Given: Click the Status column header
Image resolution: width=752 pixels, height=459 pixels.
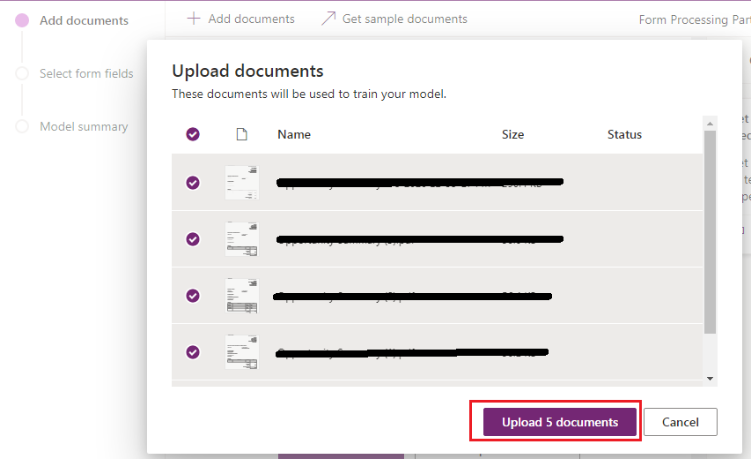Looking at the screenshot, I should [624, 134].
